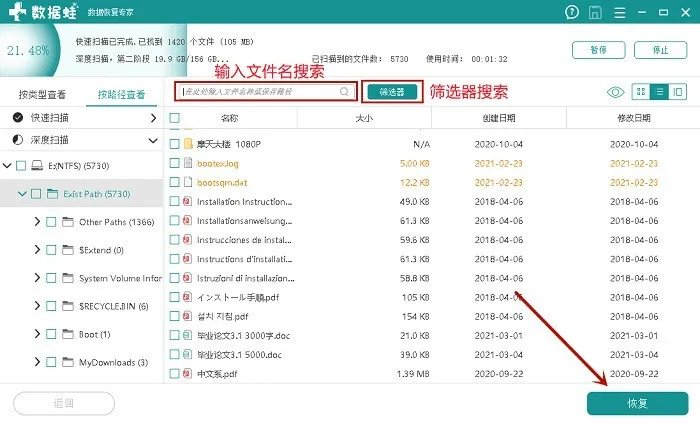Switch to 按类型查看 tab
The image size is (700, 430).
point(42,95)
